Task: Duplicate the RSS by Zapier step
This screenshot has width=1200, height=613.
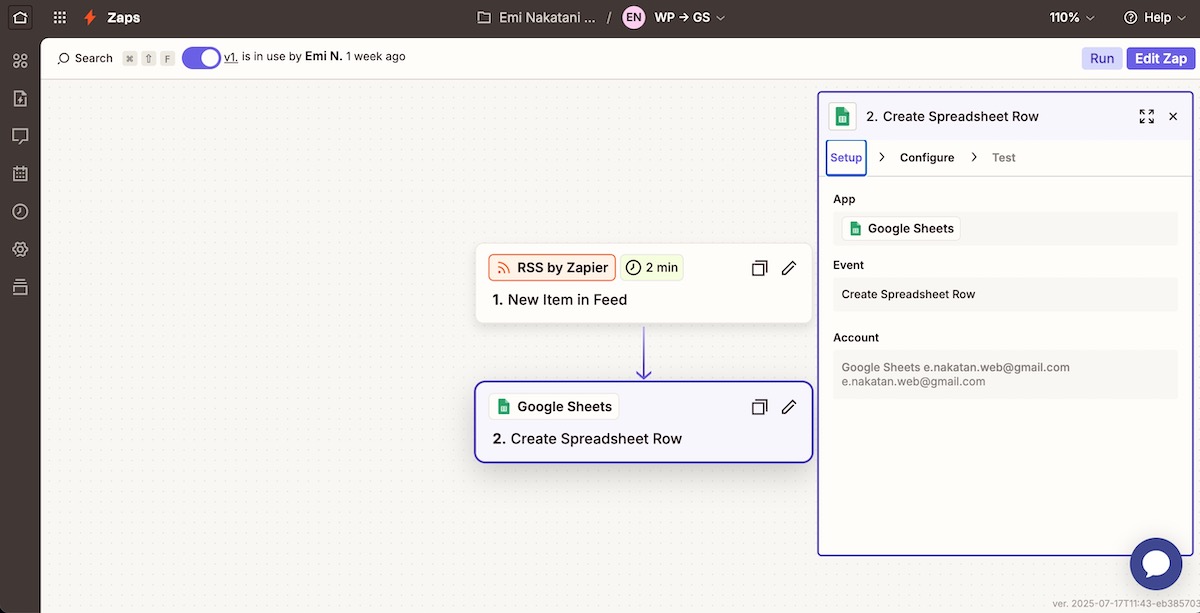Action: point(759,268)
